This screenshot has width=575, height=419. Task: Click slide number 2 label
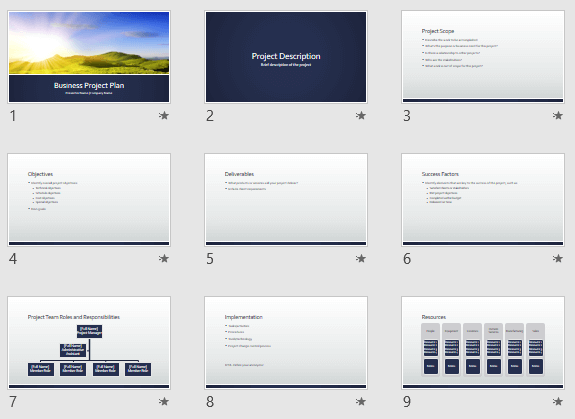(x=210, y=116)
